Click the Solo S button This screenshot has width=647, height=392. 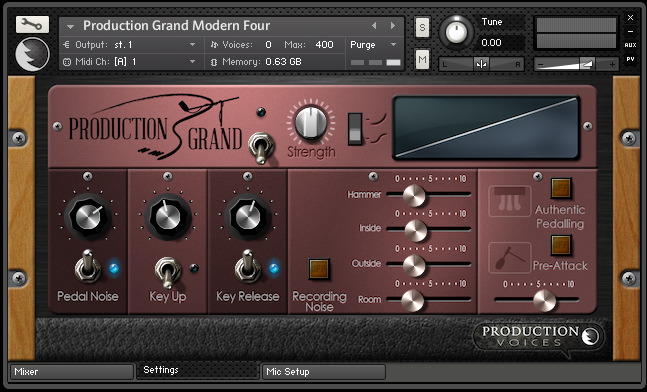[x=422, y=28]
